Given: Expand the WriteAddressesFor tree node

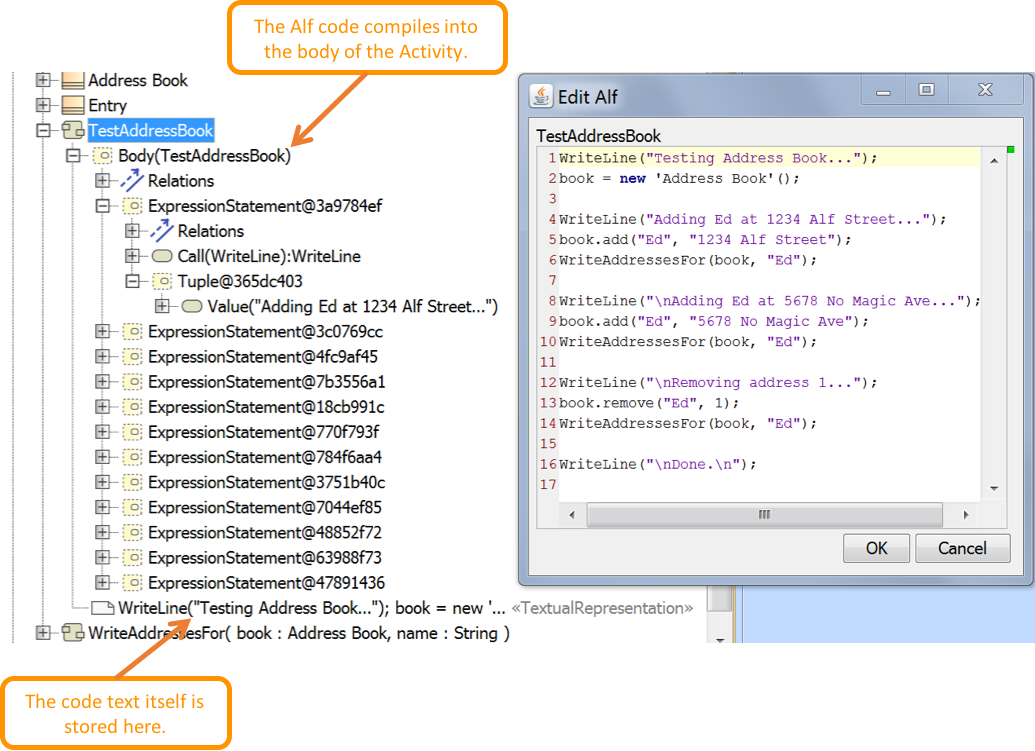Looking at the screenshot, I should point(43,633).
